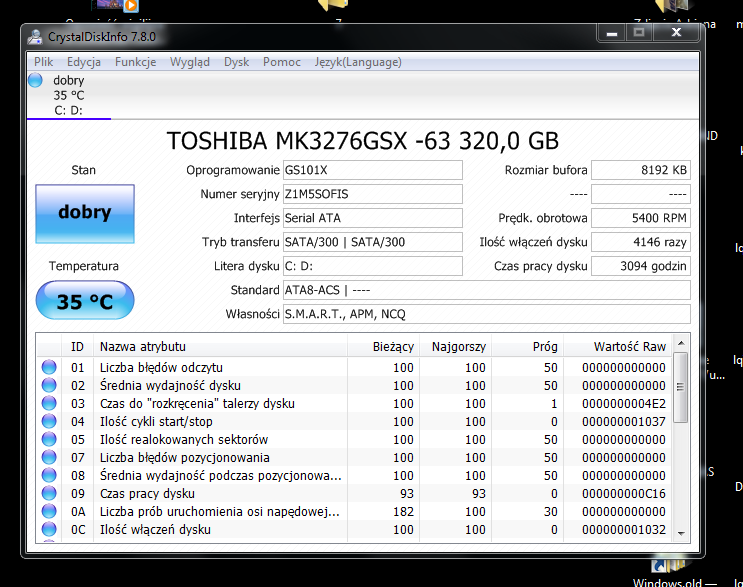
Task: Click the status orb for attribute 03
Action: 49,403
